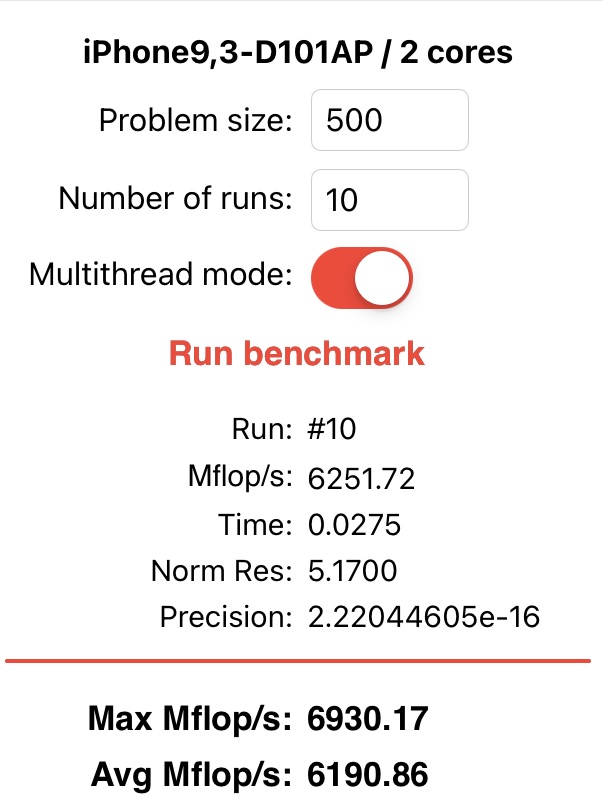The width and height of the screenshot is (603, 811).
Task: Toggle the Multithread mode switch
Action: [362, 275]
